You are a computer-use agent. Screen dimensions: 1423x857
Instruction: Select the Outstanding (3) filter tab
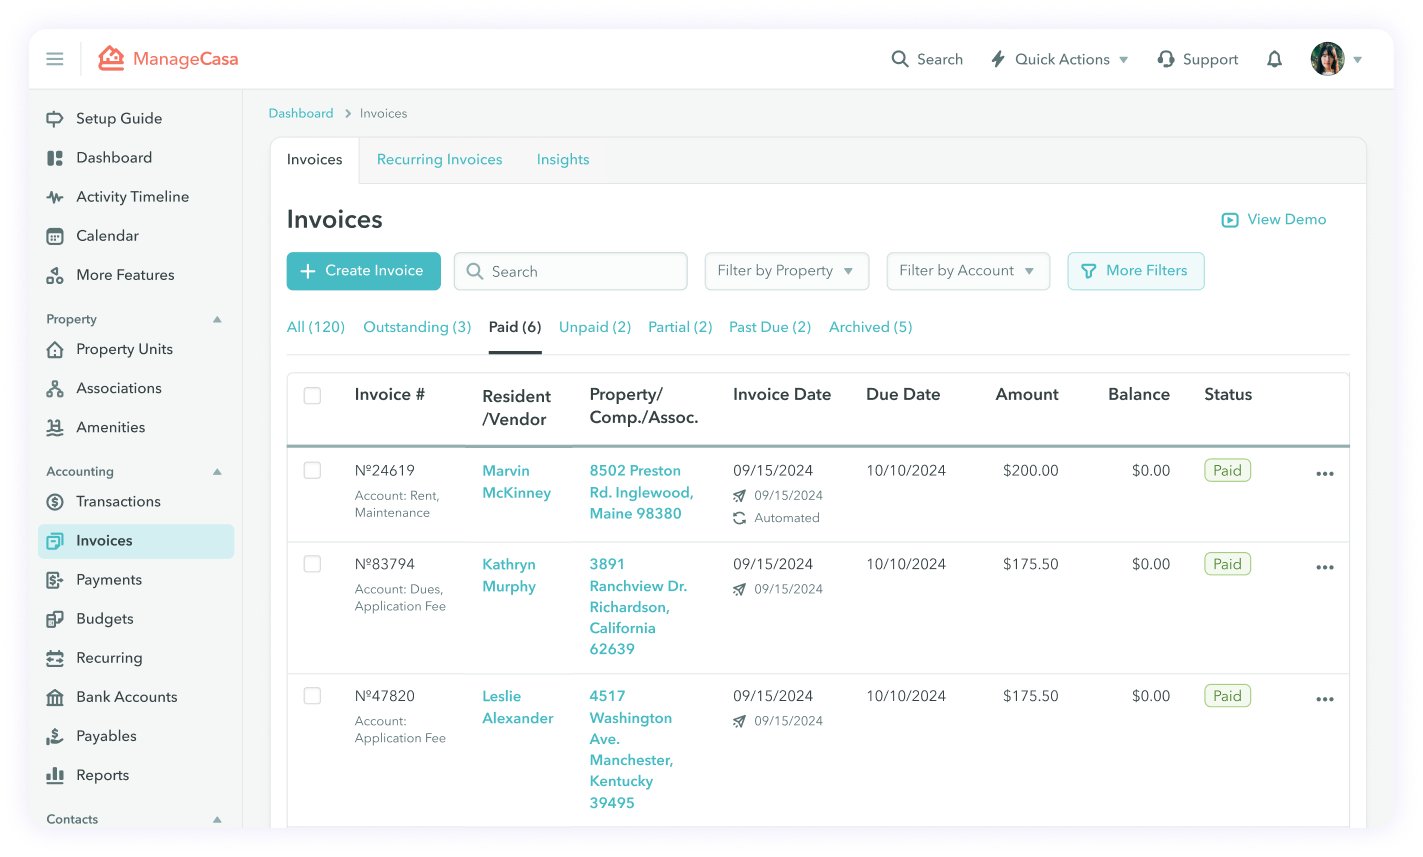coord(417,327)
